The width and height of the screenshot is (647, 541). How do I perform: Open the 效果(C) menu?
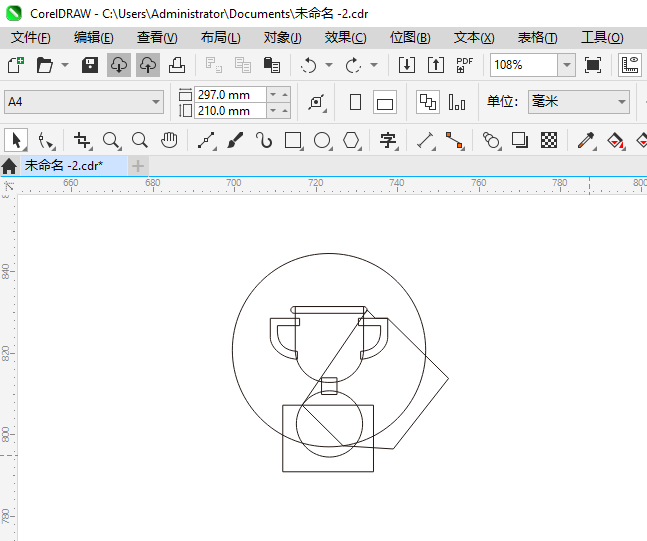[x=345, y=37]
